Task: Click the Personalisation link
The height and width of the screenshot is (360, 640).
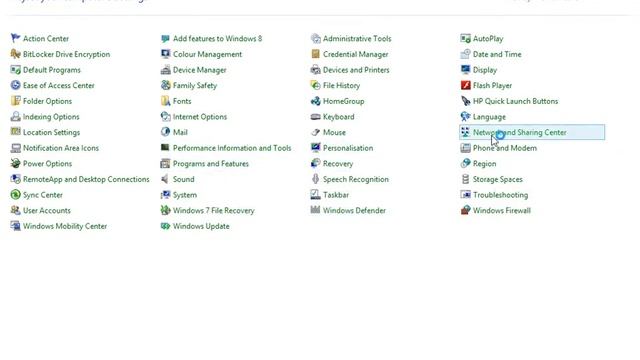Action: [x=348, y=148]
